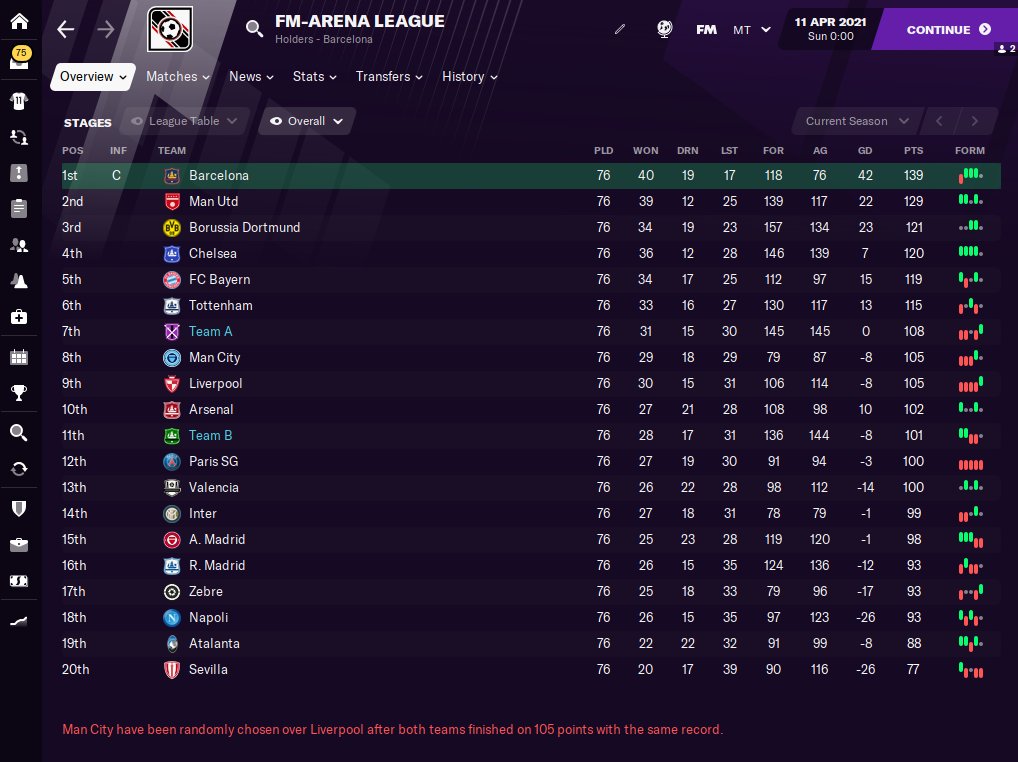Open the Team A club link
Image resolution: width=1018 pixels, height=762 pixels.
[x=210, y=331]
